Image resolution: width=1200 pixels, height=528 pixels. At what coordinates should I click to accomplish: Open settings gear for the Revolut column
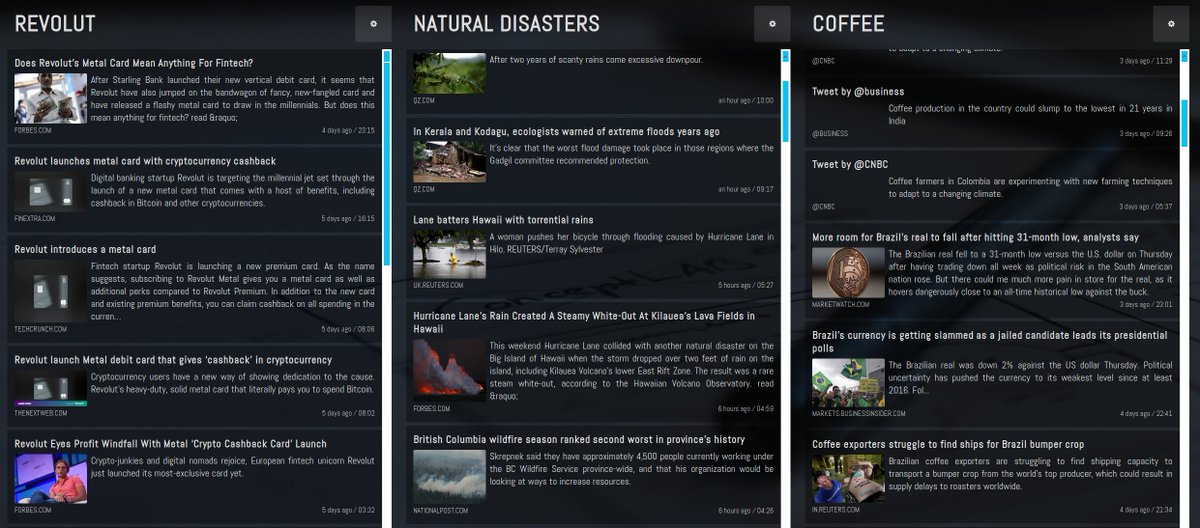[373, 23]
